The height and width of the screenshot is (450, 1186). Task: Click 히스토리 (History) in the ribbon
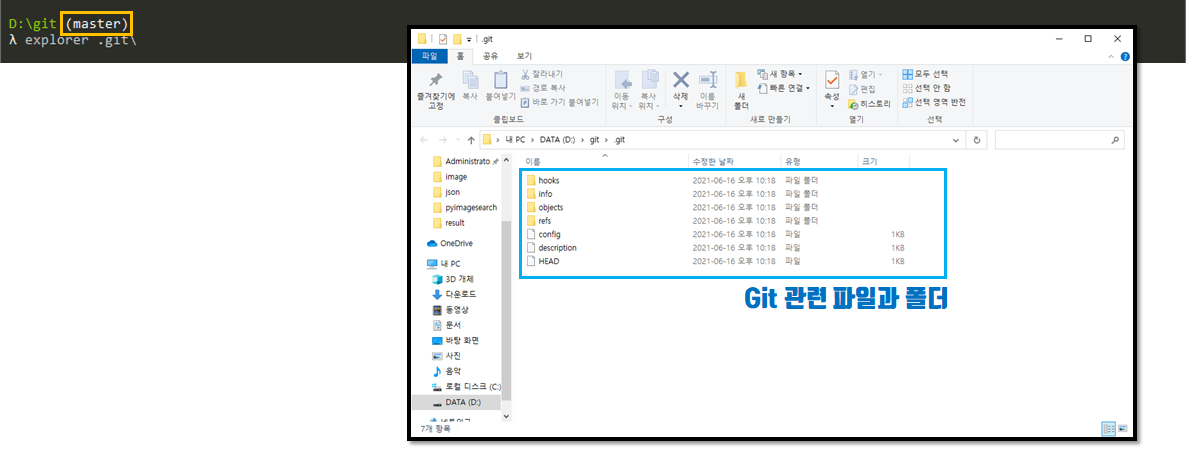point(869,104)
